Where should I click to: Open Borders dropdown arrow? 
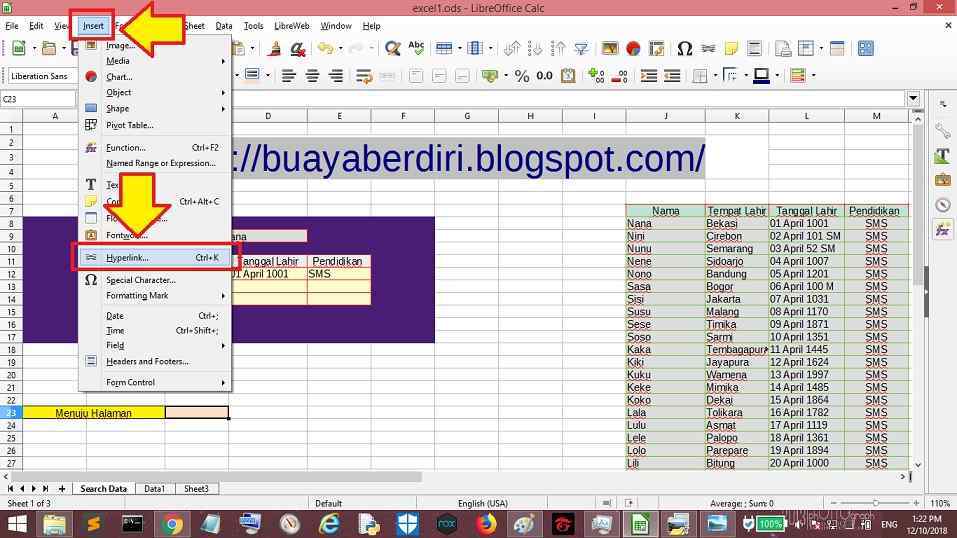coord(715,76)
